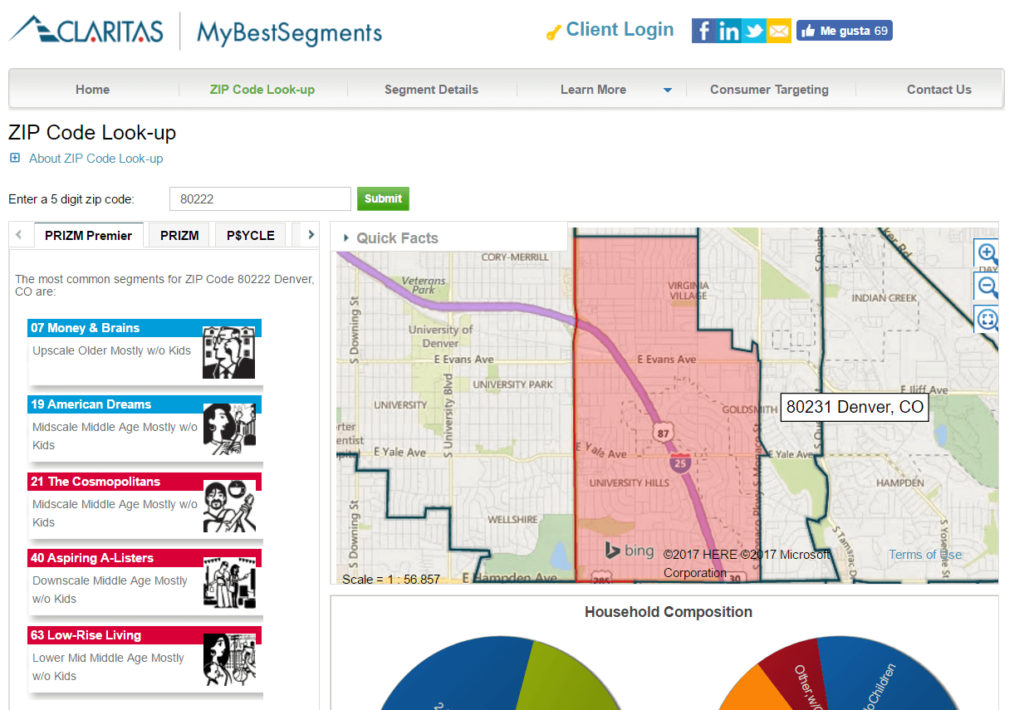The width and height of the screenshot is (1024, 710).
Task: Click the 80231 Denver, CO map label
Action: pos(854,407)
